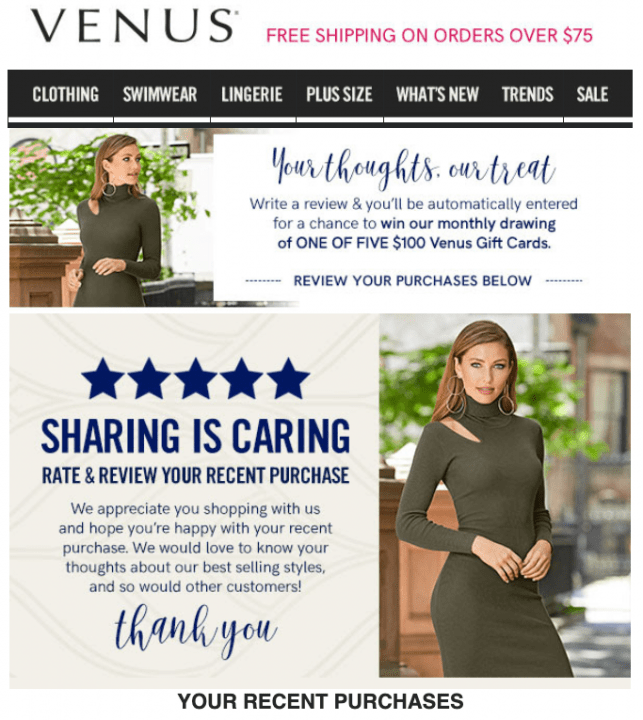Click the Sharing Is Caring headline
Viewport: 643px width, 720px height.
click(196, 436)
